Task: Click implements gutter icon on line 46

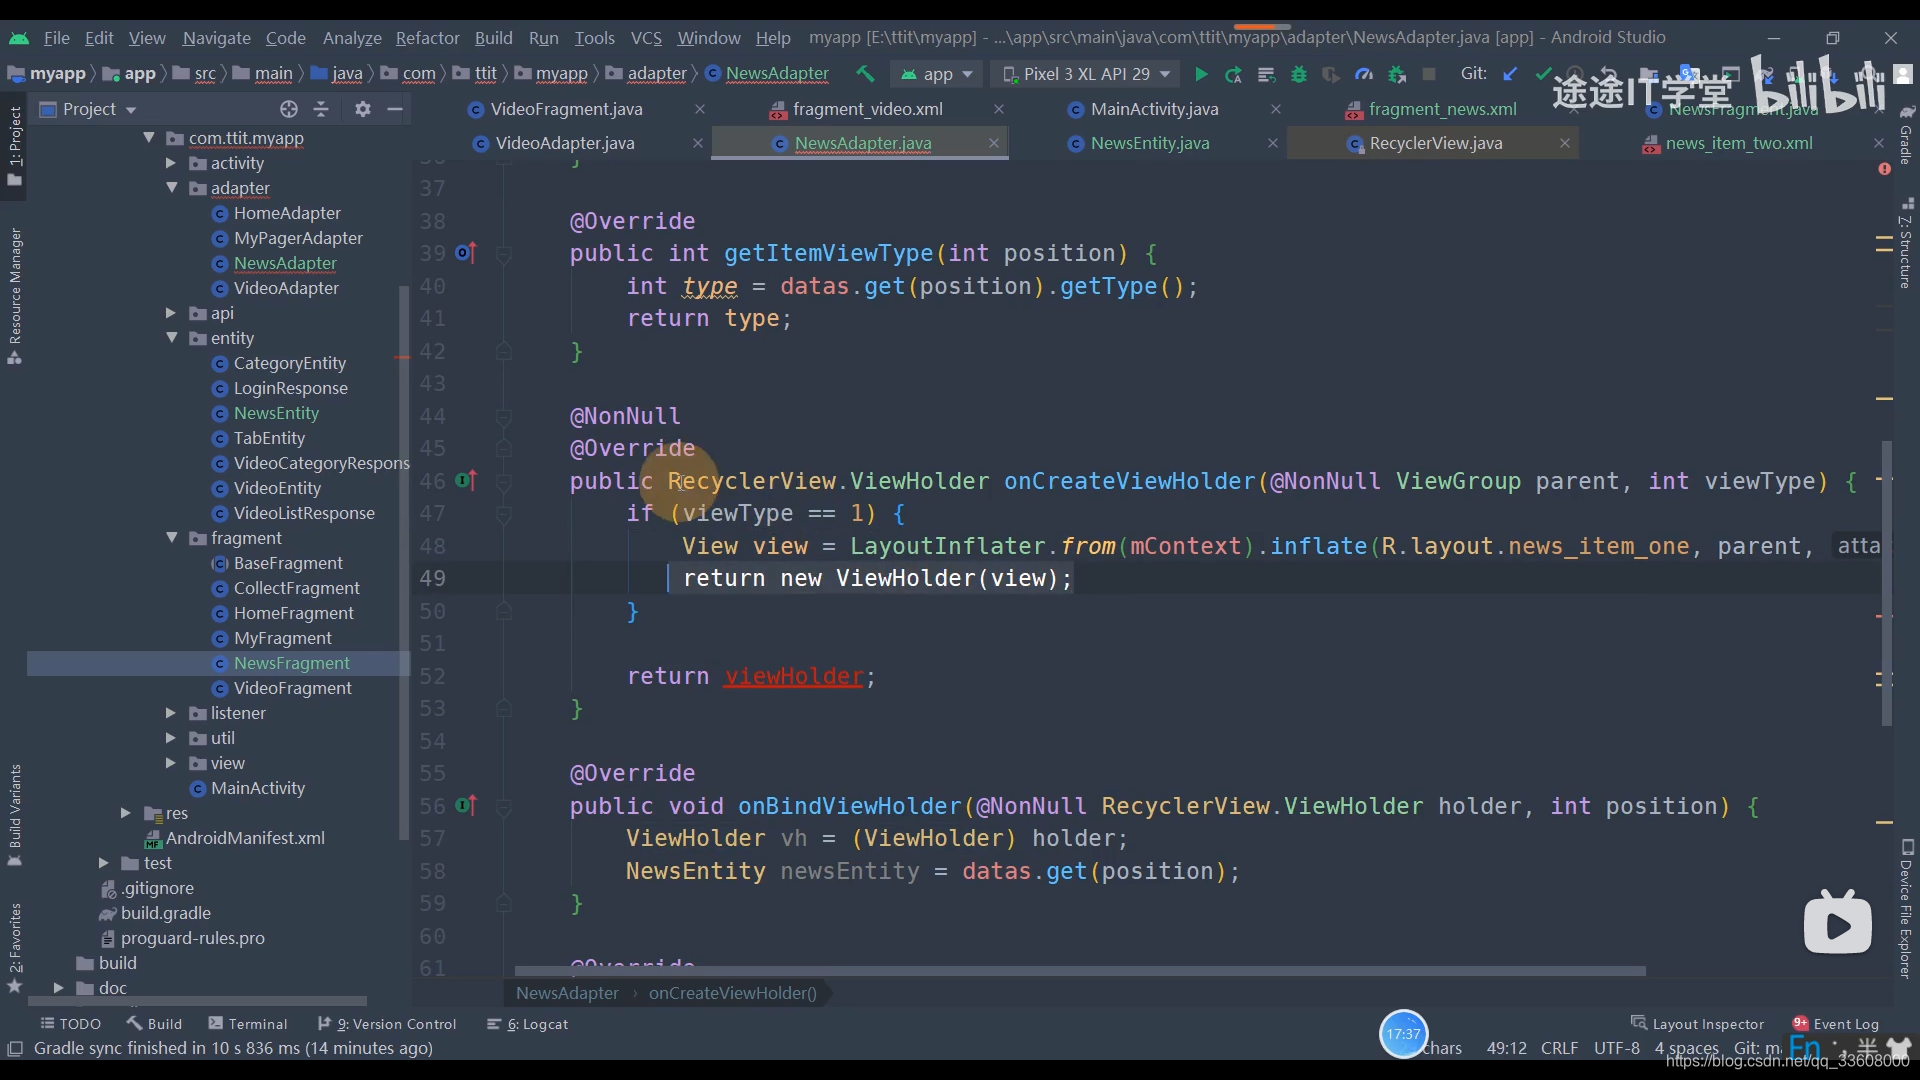Action: [x=466, y=481]
